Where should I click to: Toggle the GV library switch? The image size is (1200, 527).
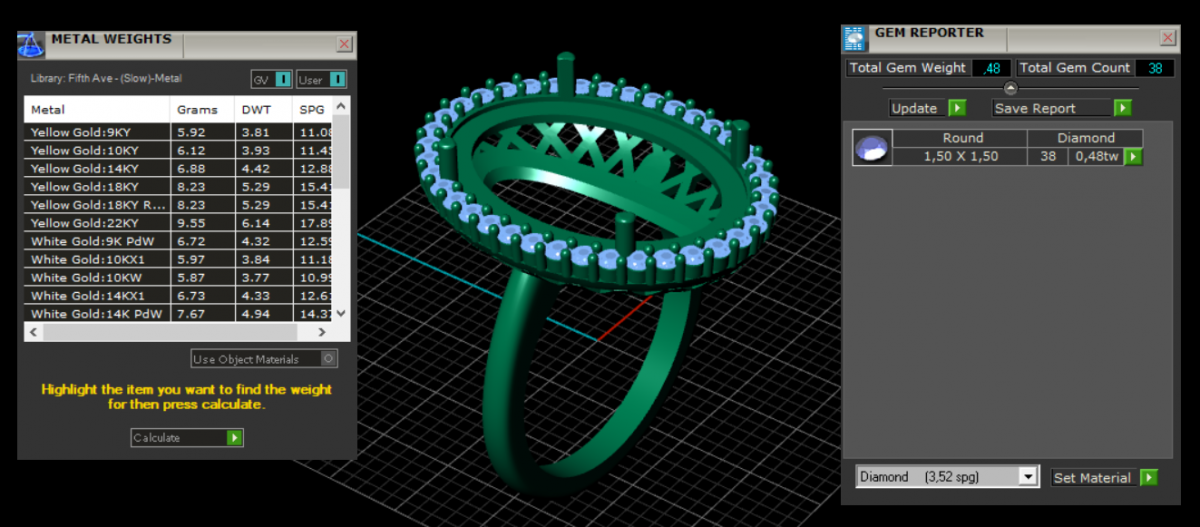pyautogui.click(x=283, y=79)
